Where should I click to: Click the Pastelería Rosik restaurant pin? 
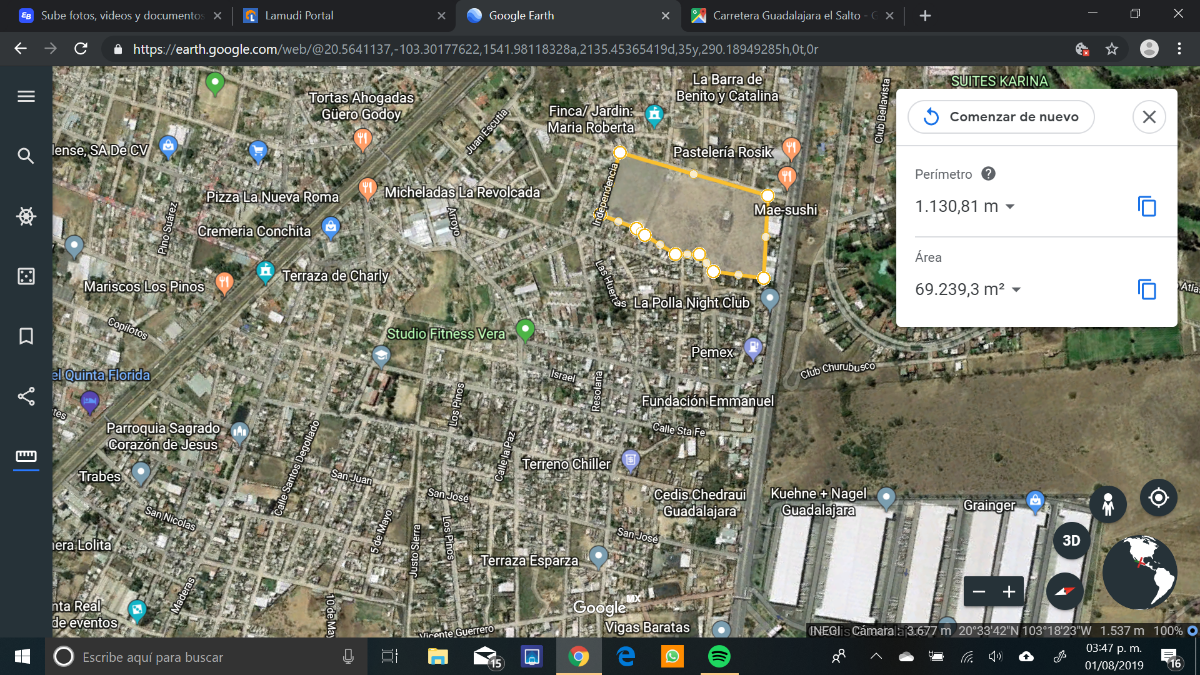791,150
